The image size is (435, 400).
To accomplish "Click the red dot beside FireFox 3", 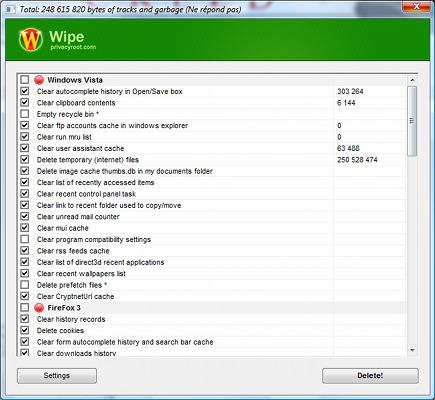I will (x=39, y=308).
